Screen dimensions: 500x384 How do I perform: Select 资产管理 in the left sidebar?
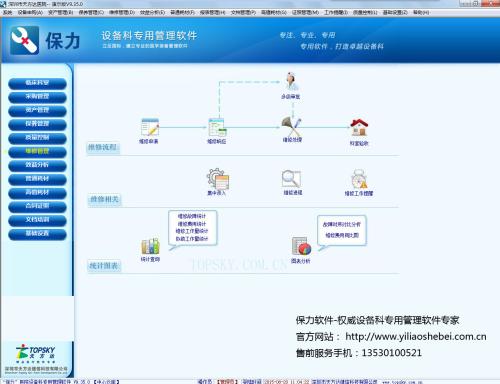pos(37,110)
